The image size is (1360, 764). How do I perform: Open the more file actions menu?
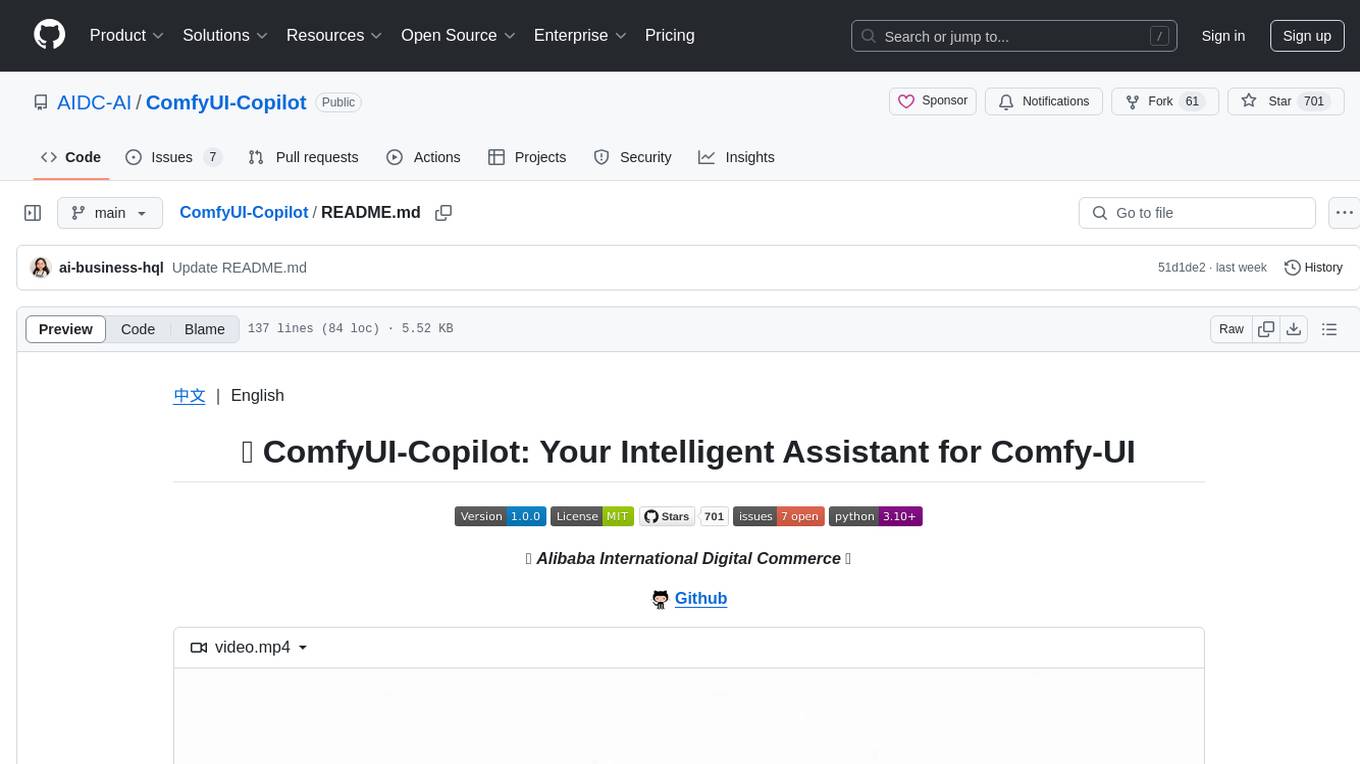1344,213
